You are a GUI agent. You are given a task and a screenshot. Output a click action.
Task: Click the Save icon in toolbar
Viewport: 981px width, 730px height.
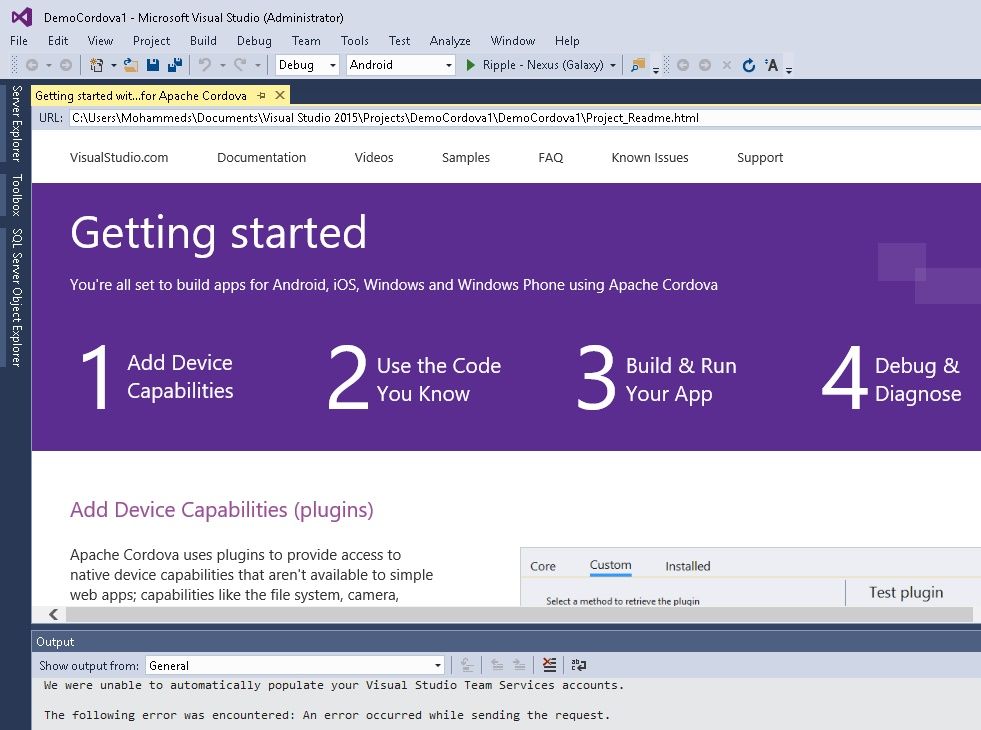153,65
